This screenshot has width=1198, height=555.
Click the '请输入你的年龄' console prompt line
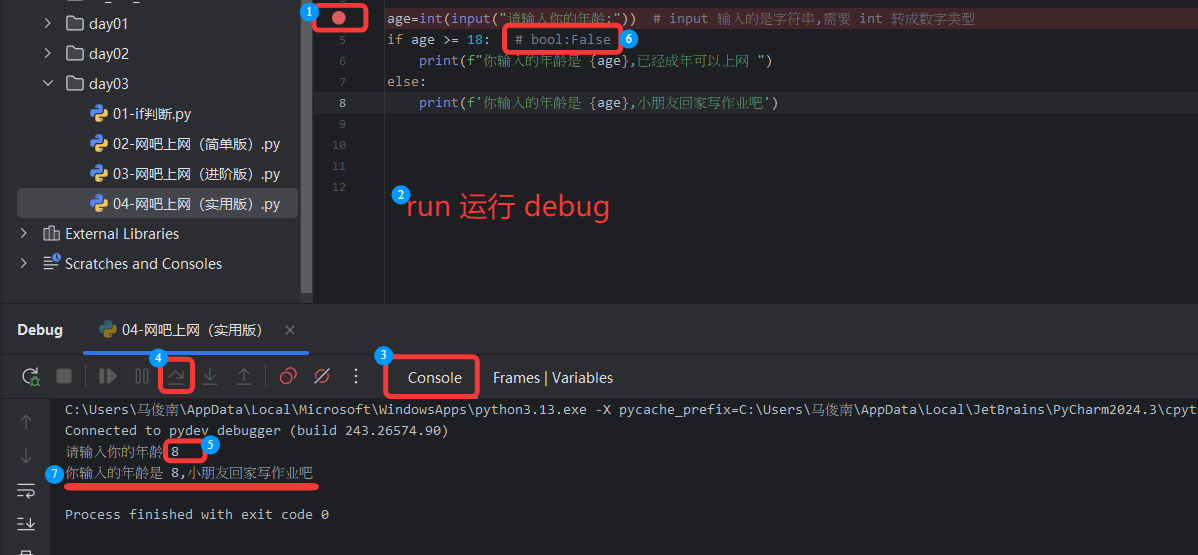click(x=122, y=451)
